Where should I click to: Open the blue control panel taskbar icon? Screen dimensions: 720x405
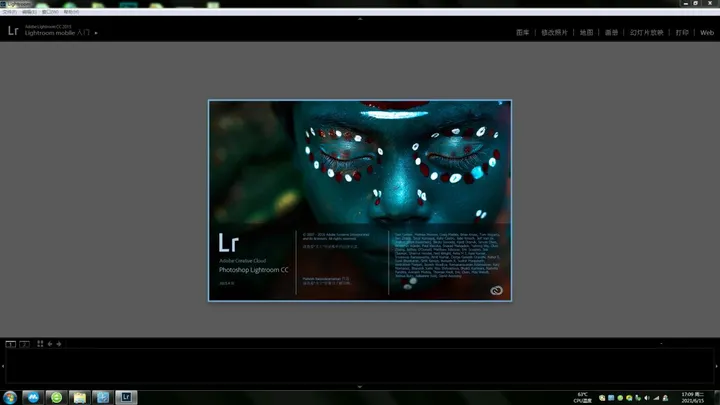pyautogui.click(x=103, y=397)
